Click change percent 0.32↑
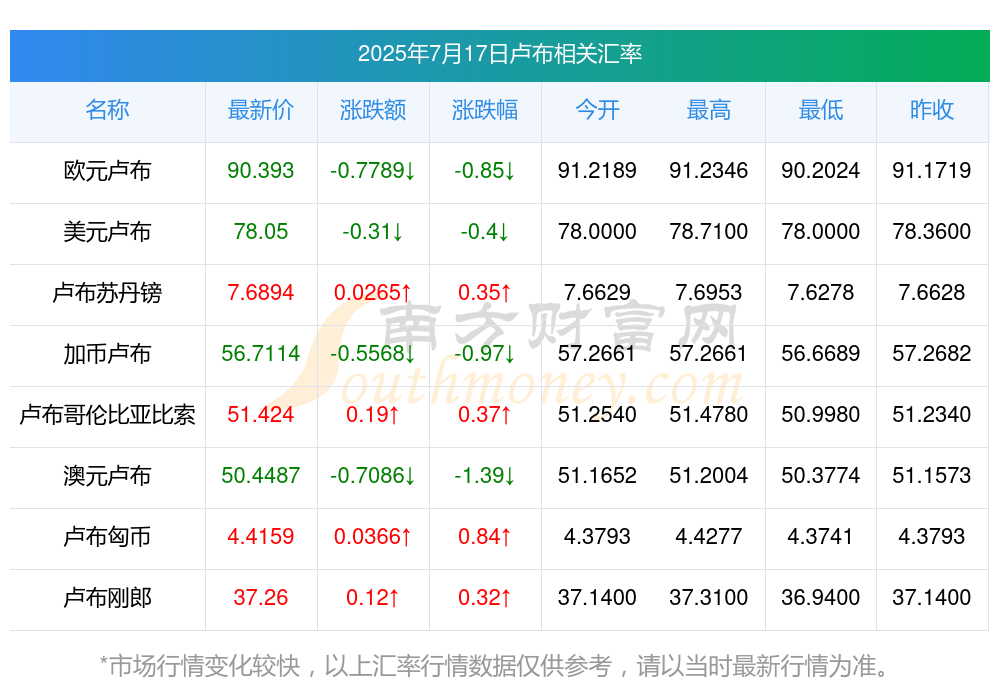Viewport: 1000px width, 698px height. [x=485, y=597]
